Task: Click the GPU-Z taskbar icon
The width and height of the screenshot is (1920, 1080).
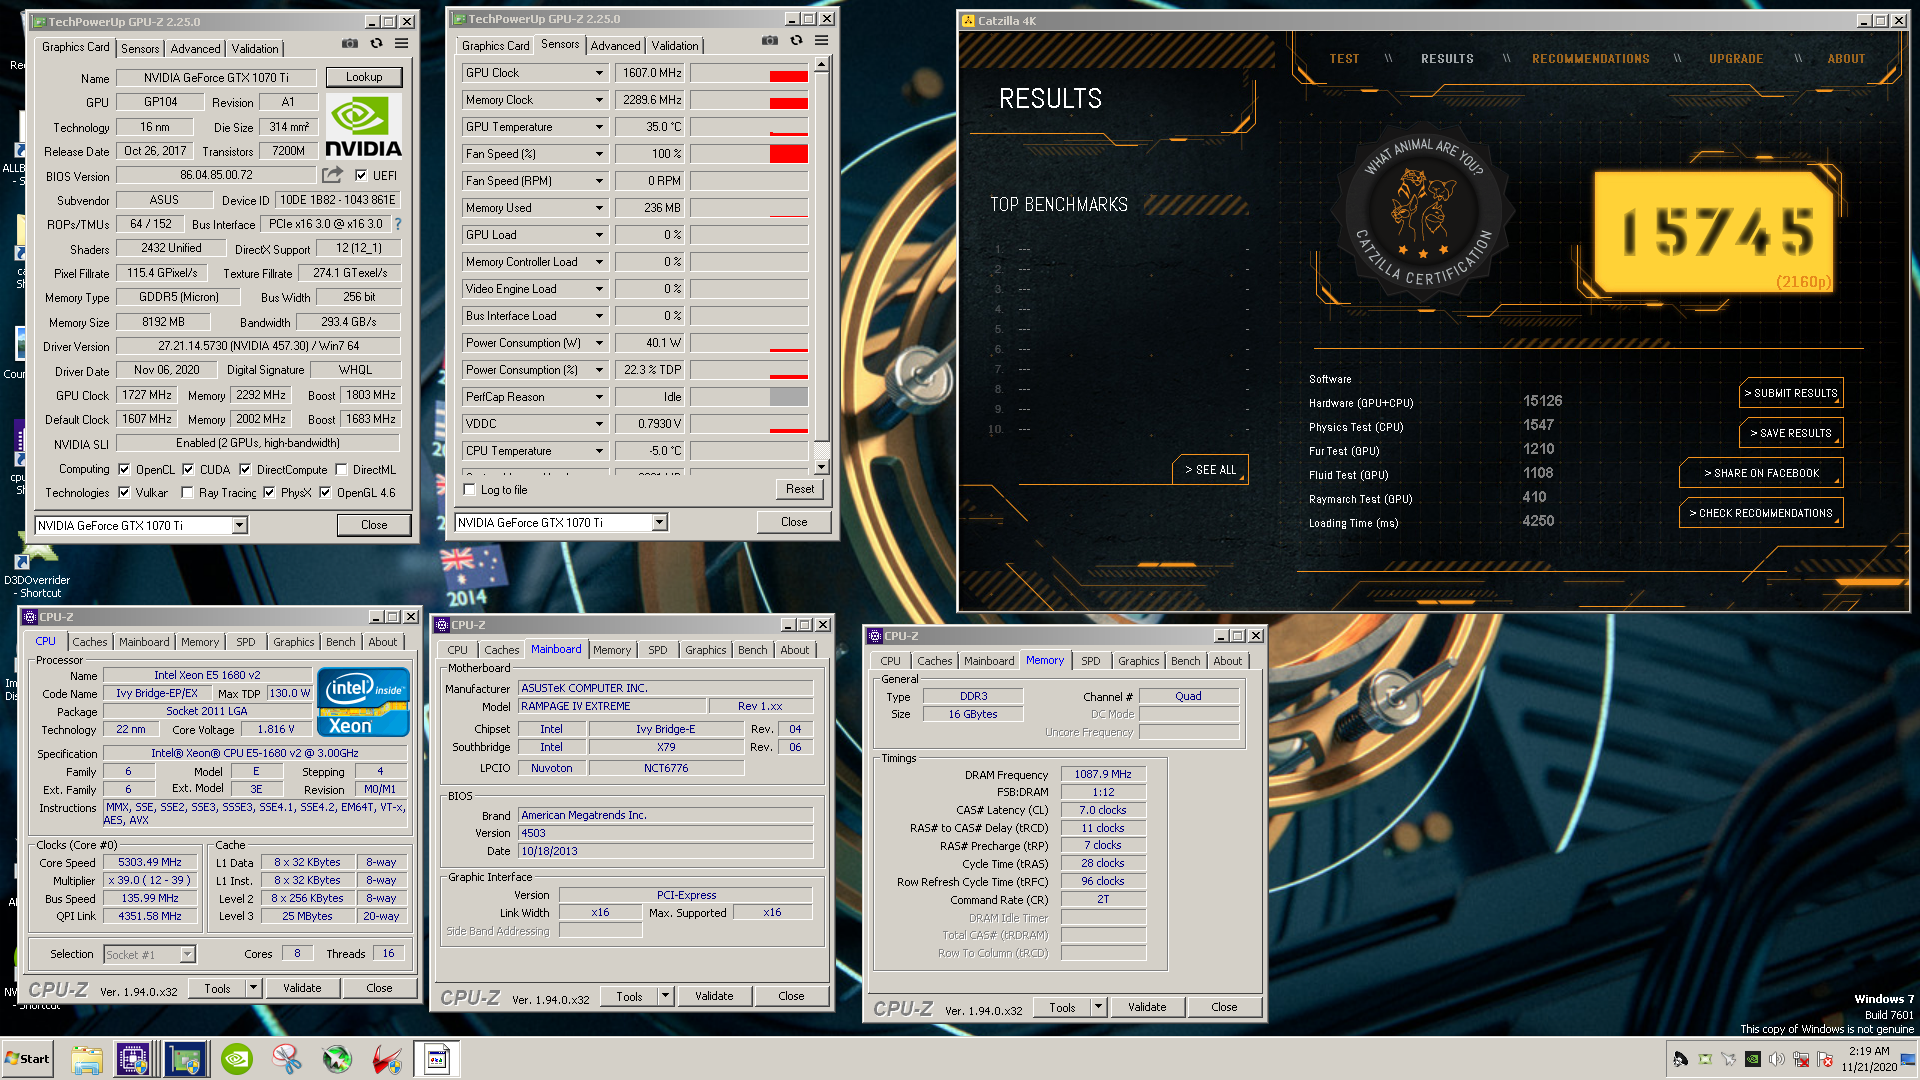Action: point(185,1059)
